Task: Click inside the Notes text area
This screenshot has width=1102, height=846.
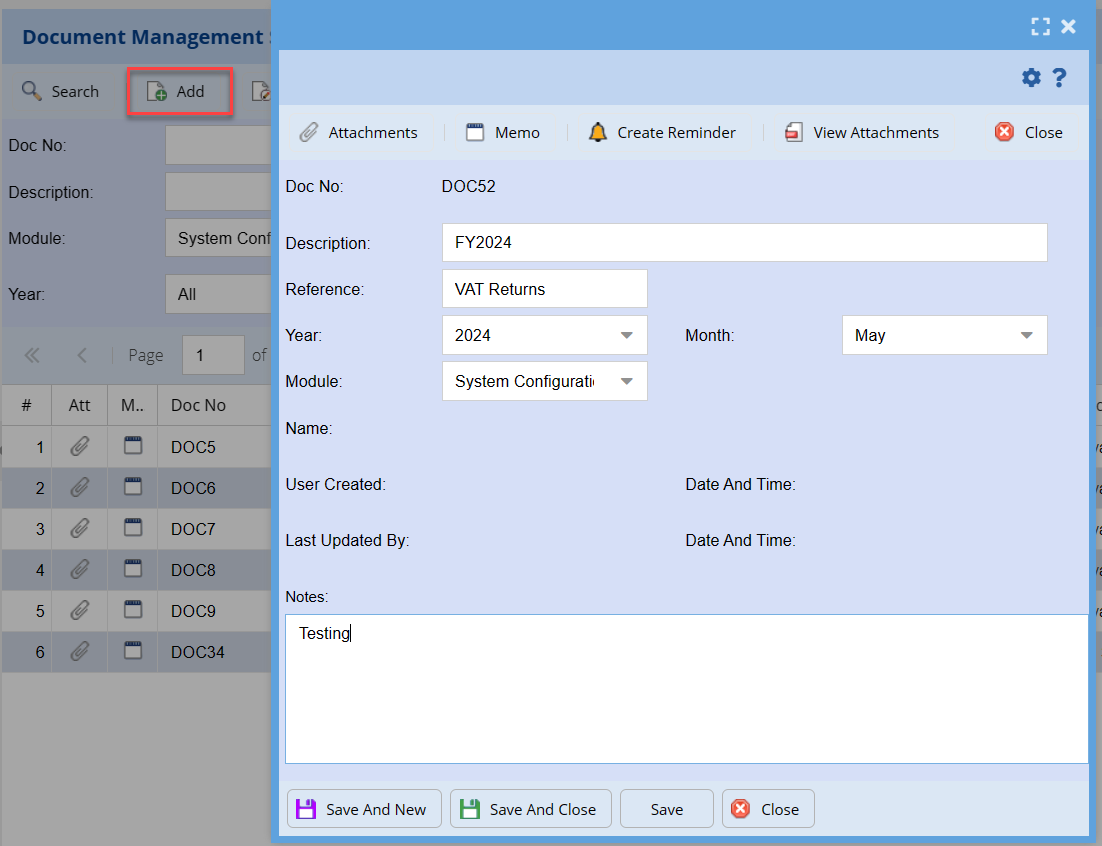Action: (686, 688)
